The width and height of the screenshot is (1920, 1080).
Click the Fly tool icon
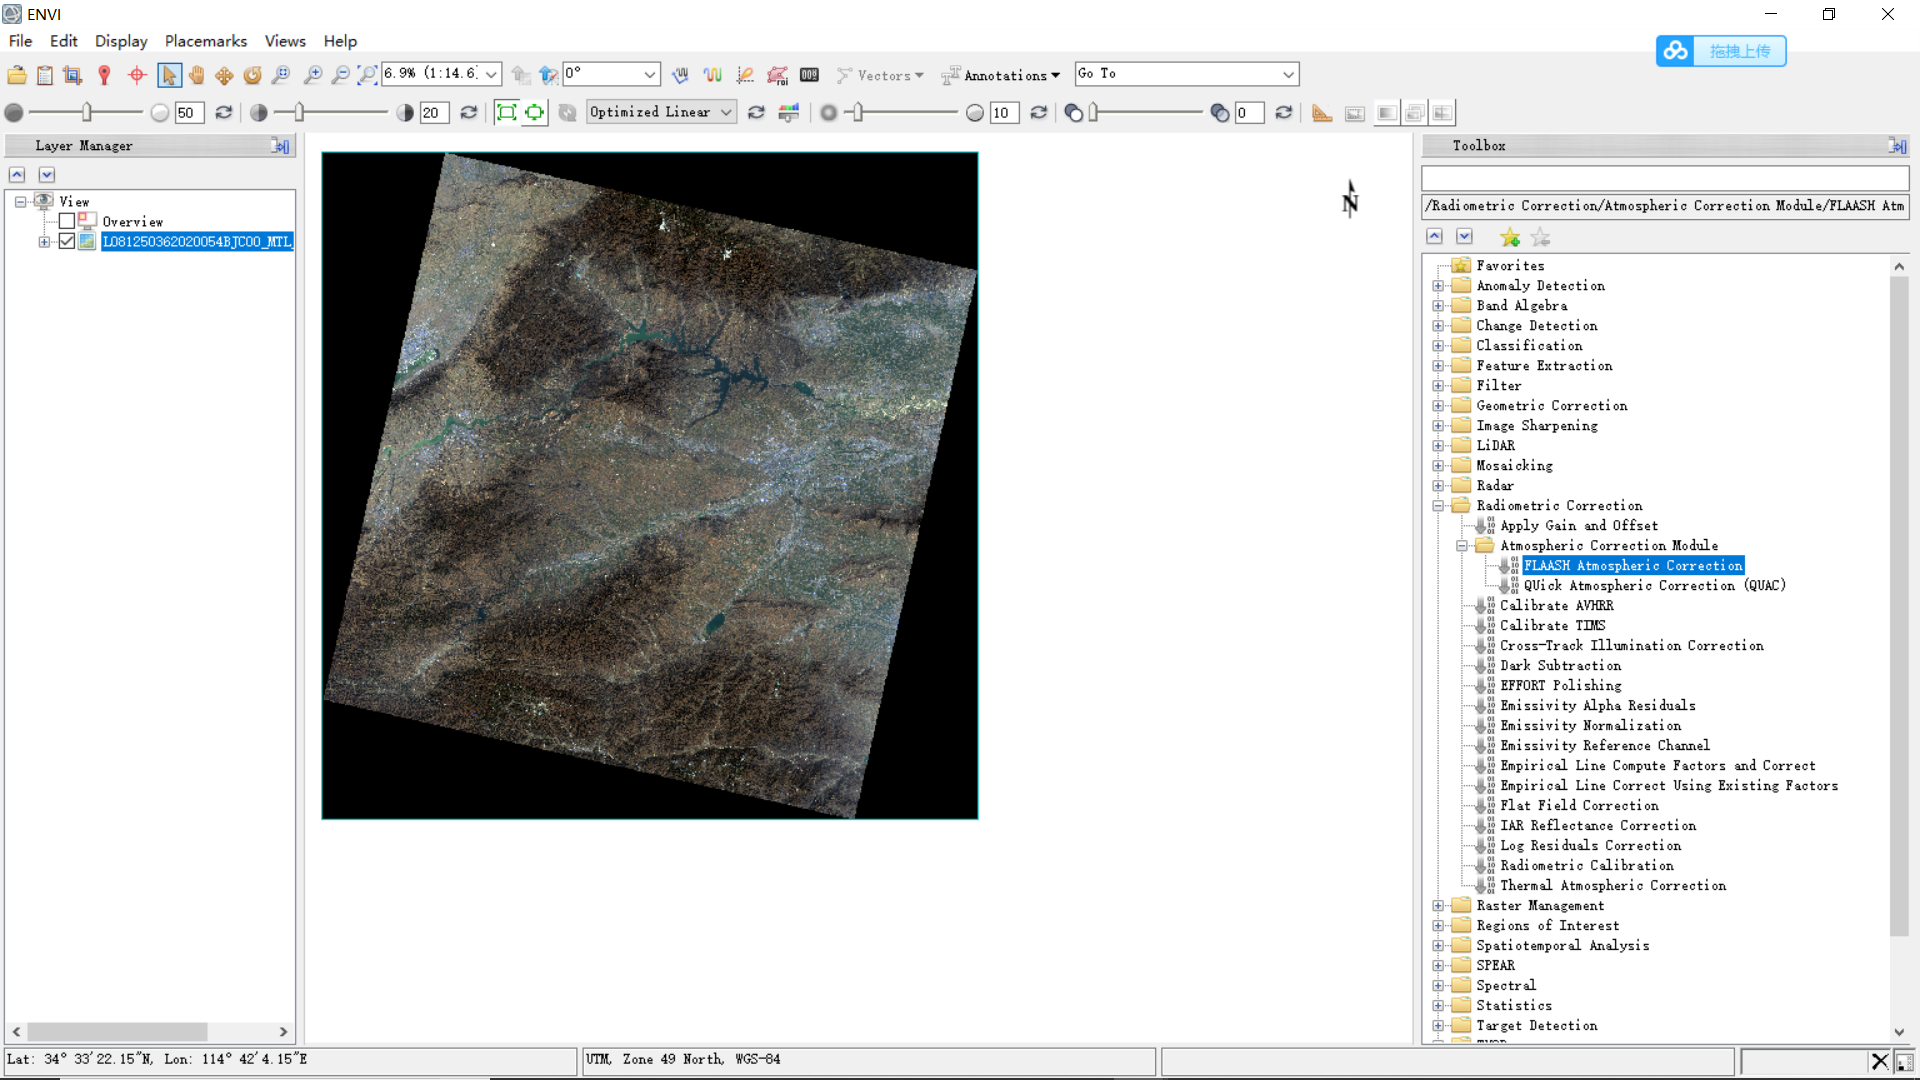tap(225, 75)
